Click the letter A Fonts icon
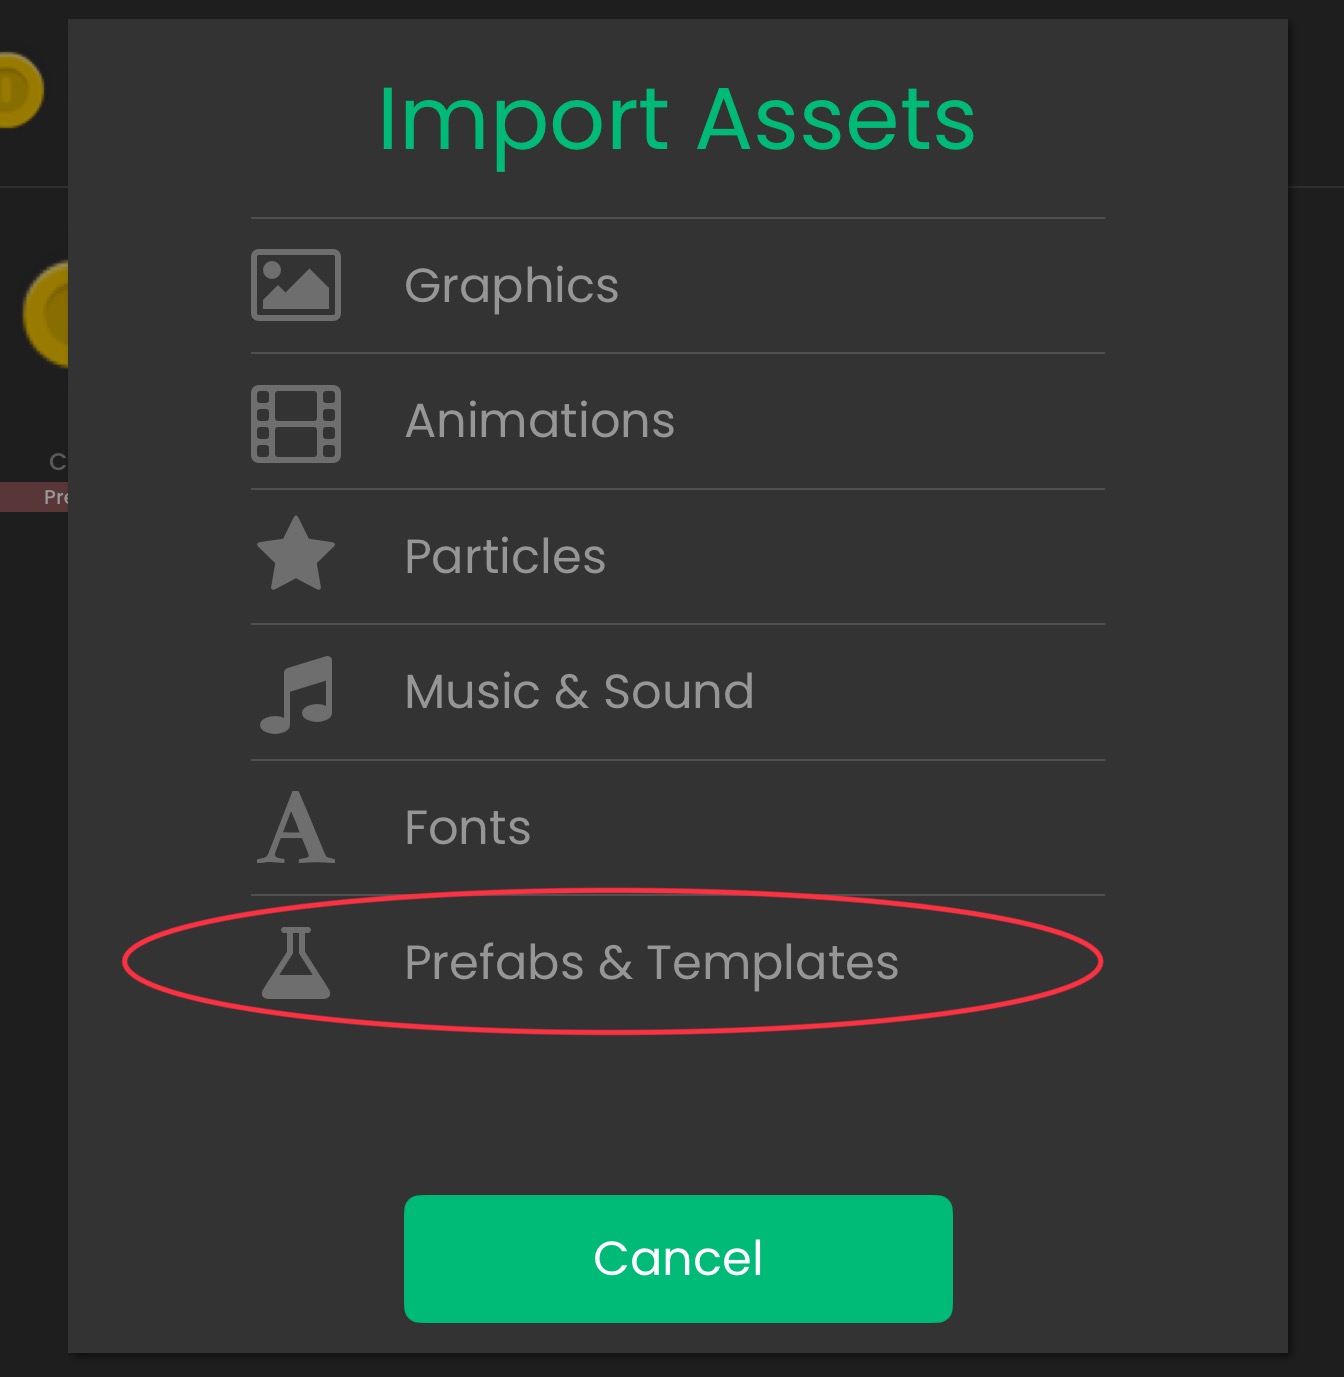 pos(296,828)
